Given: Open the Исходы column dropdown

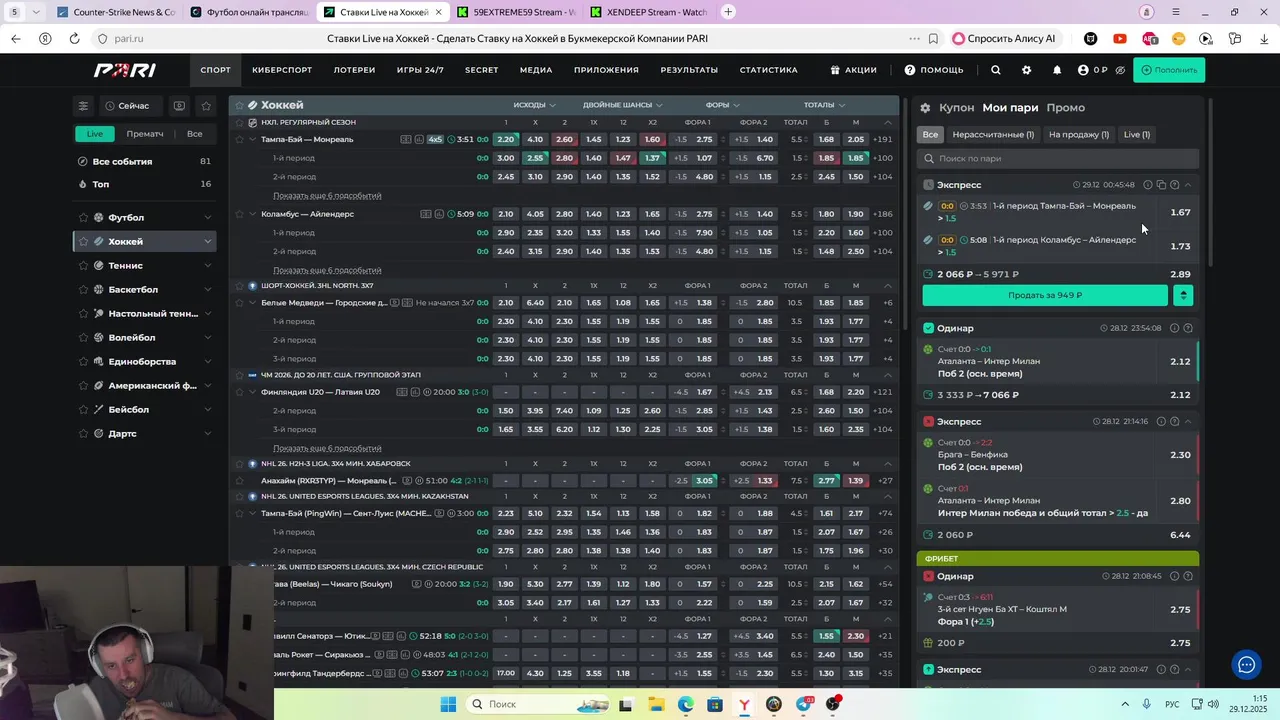Looking at the screenshot, I should pyautogui.click(x=535, y=105).
